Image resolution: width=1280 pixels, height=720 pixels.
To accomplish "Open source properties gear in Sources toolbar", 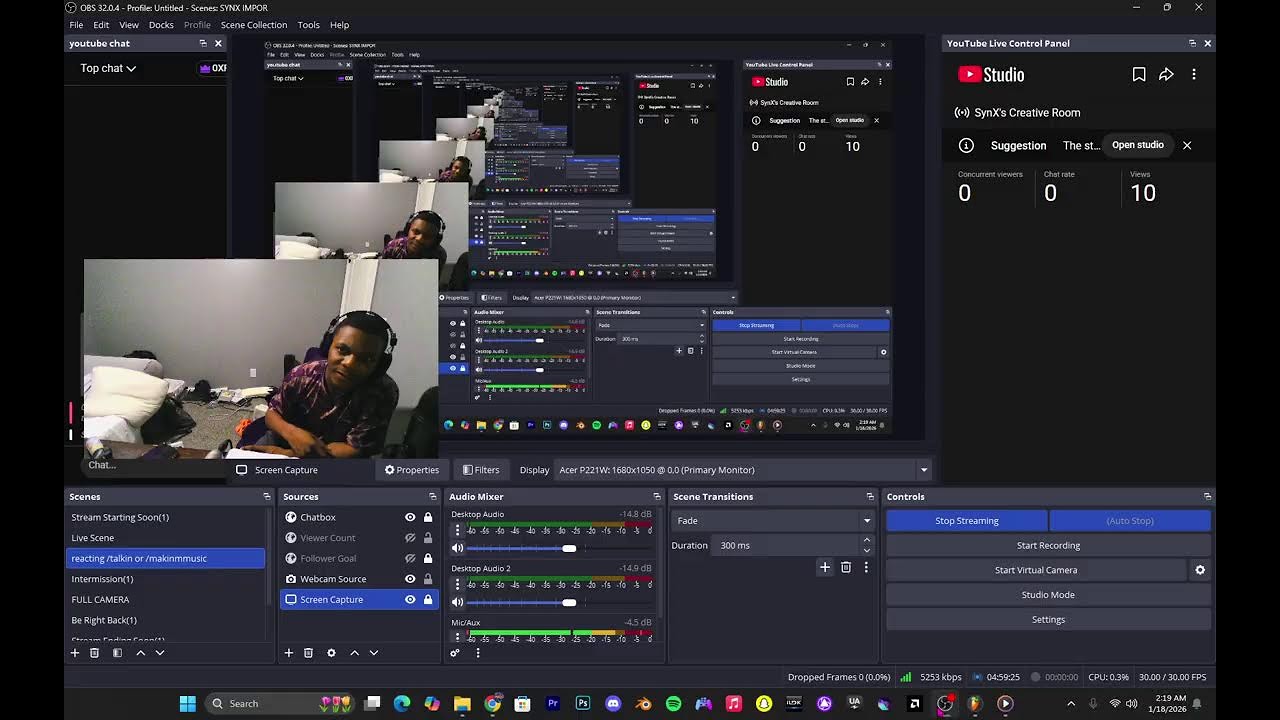I will tap(331, 653).
